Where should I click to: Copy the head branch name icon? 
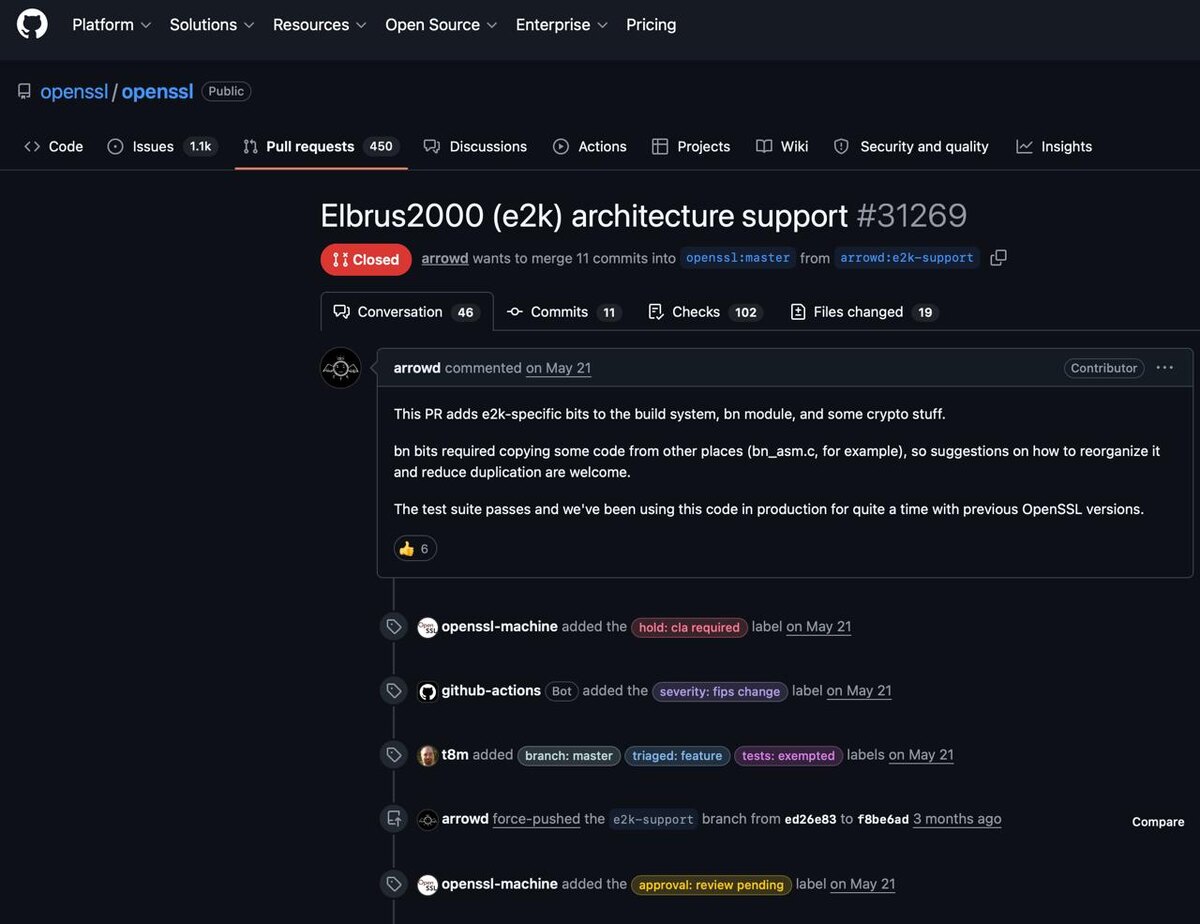[x=998, y=258]
